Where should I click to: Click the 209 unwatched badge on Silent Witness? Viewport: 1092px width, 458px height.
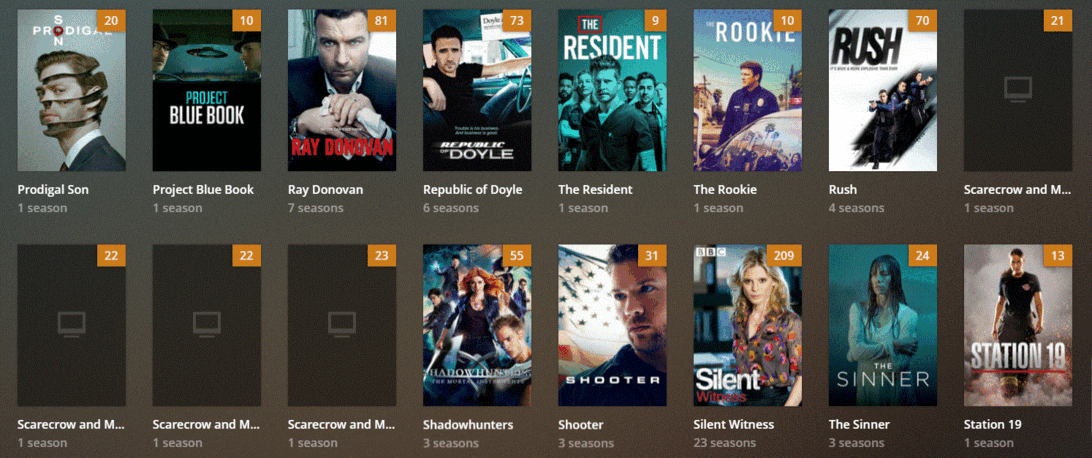coord(784,255)
